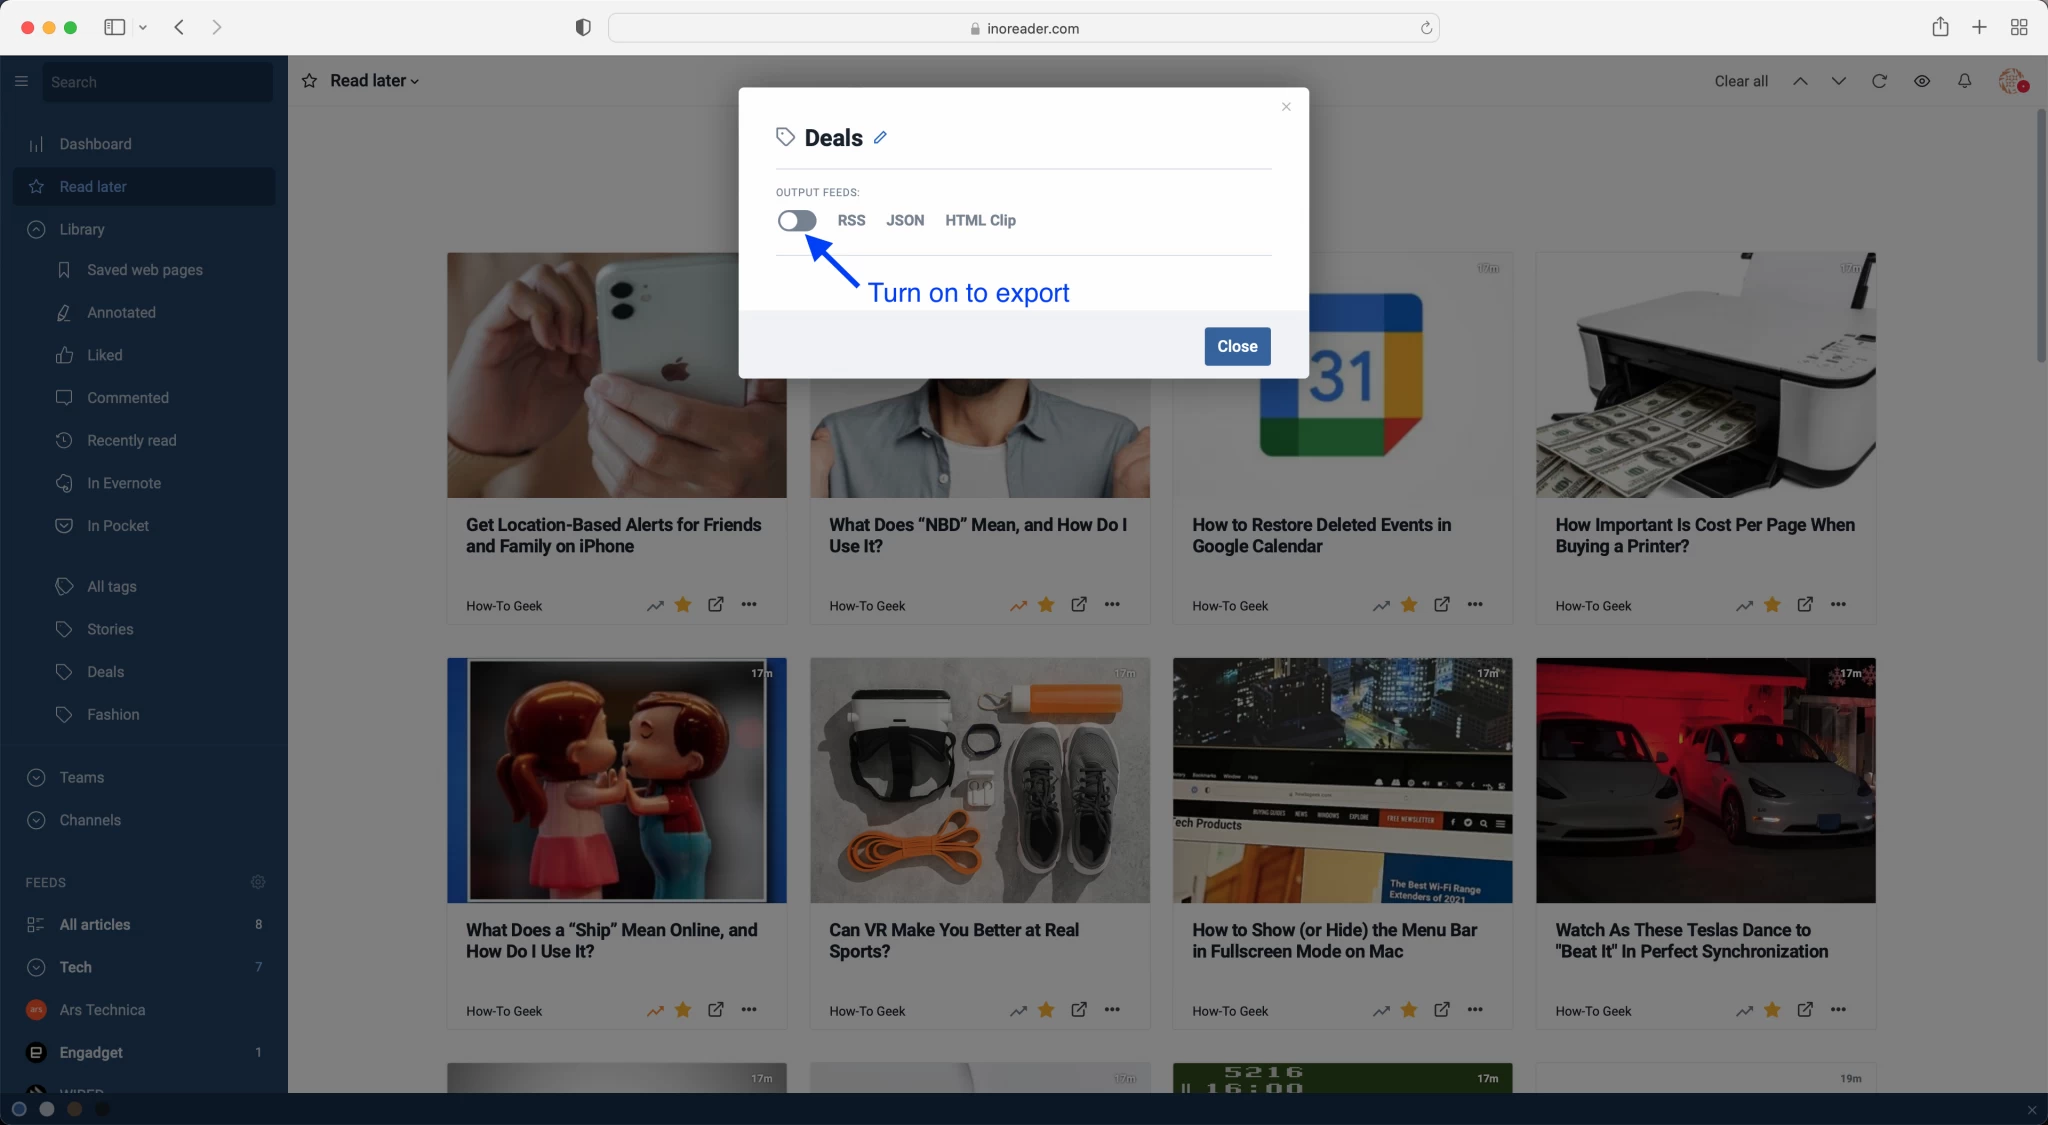The width and height of the screenshot is (2048, 1125).
Task: Select the HTML Clip option
Action: pyautogui.click(x=980, y=220)
